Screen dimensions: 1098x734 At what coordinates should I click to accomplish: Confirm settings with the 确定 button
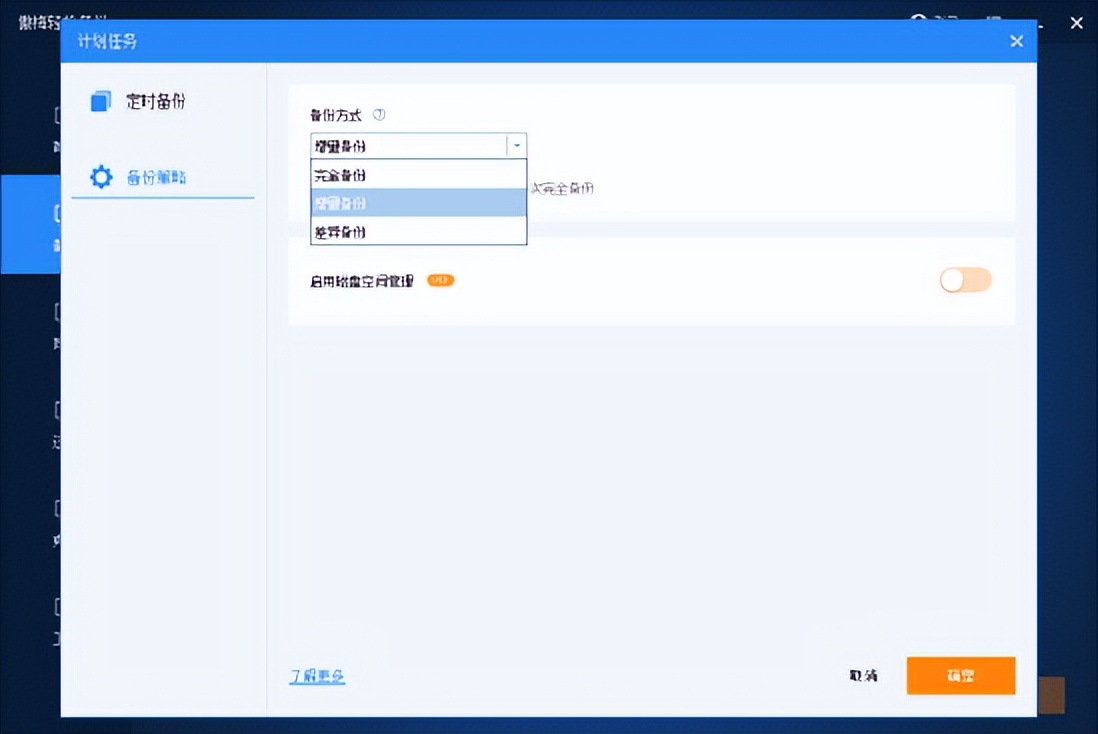[960, 676]
